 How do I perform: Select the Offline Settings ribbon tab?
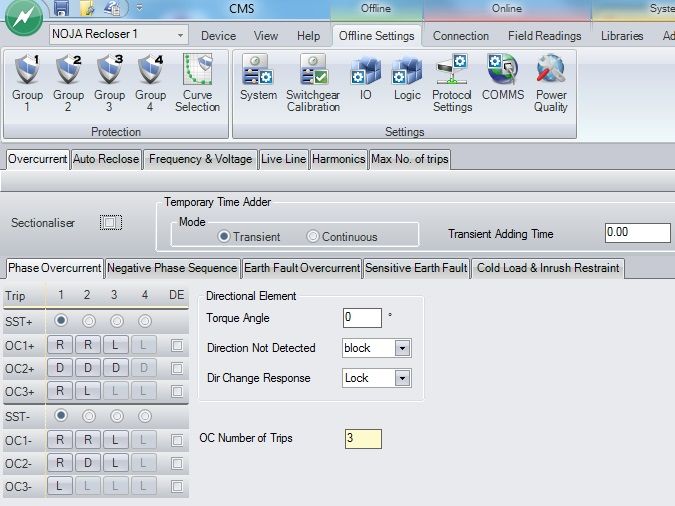(x=376, y=36)
